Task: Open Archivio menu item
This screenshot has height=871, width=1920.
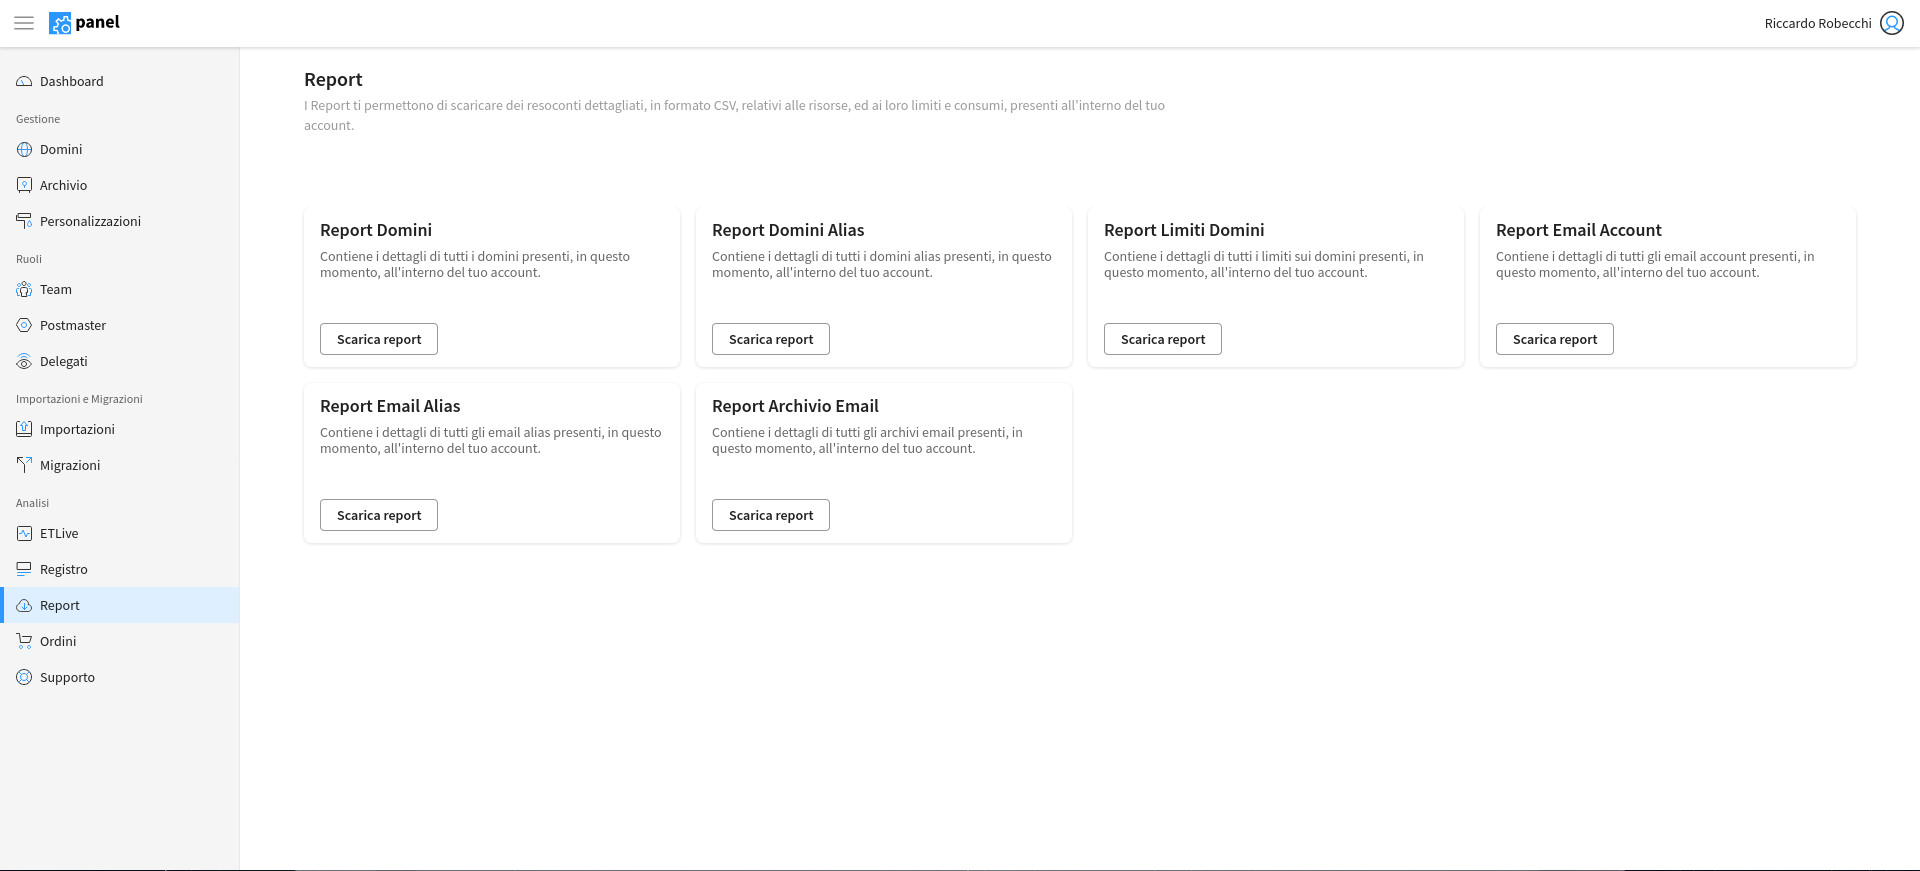Action: (120, 186)
